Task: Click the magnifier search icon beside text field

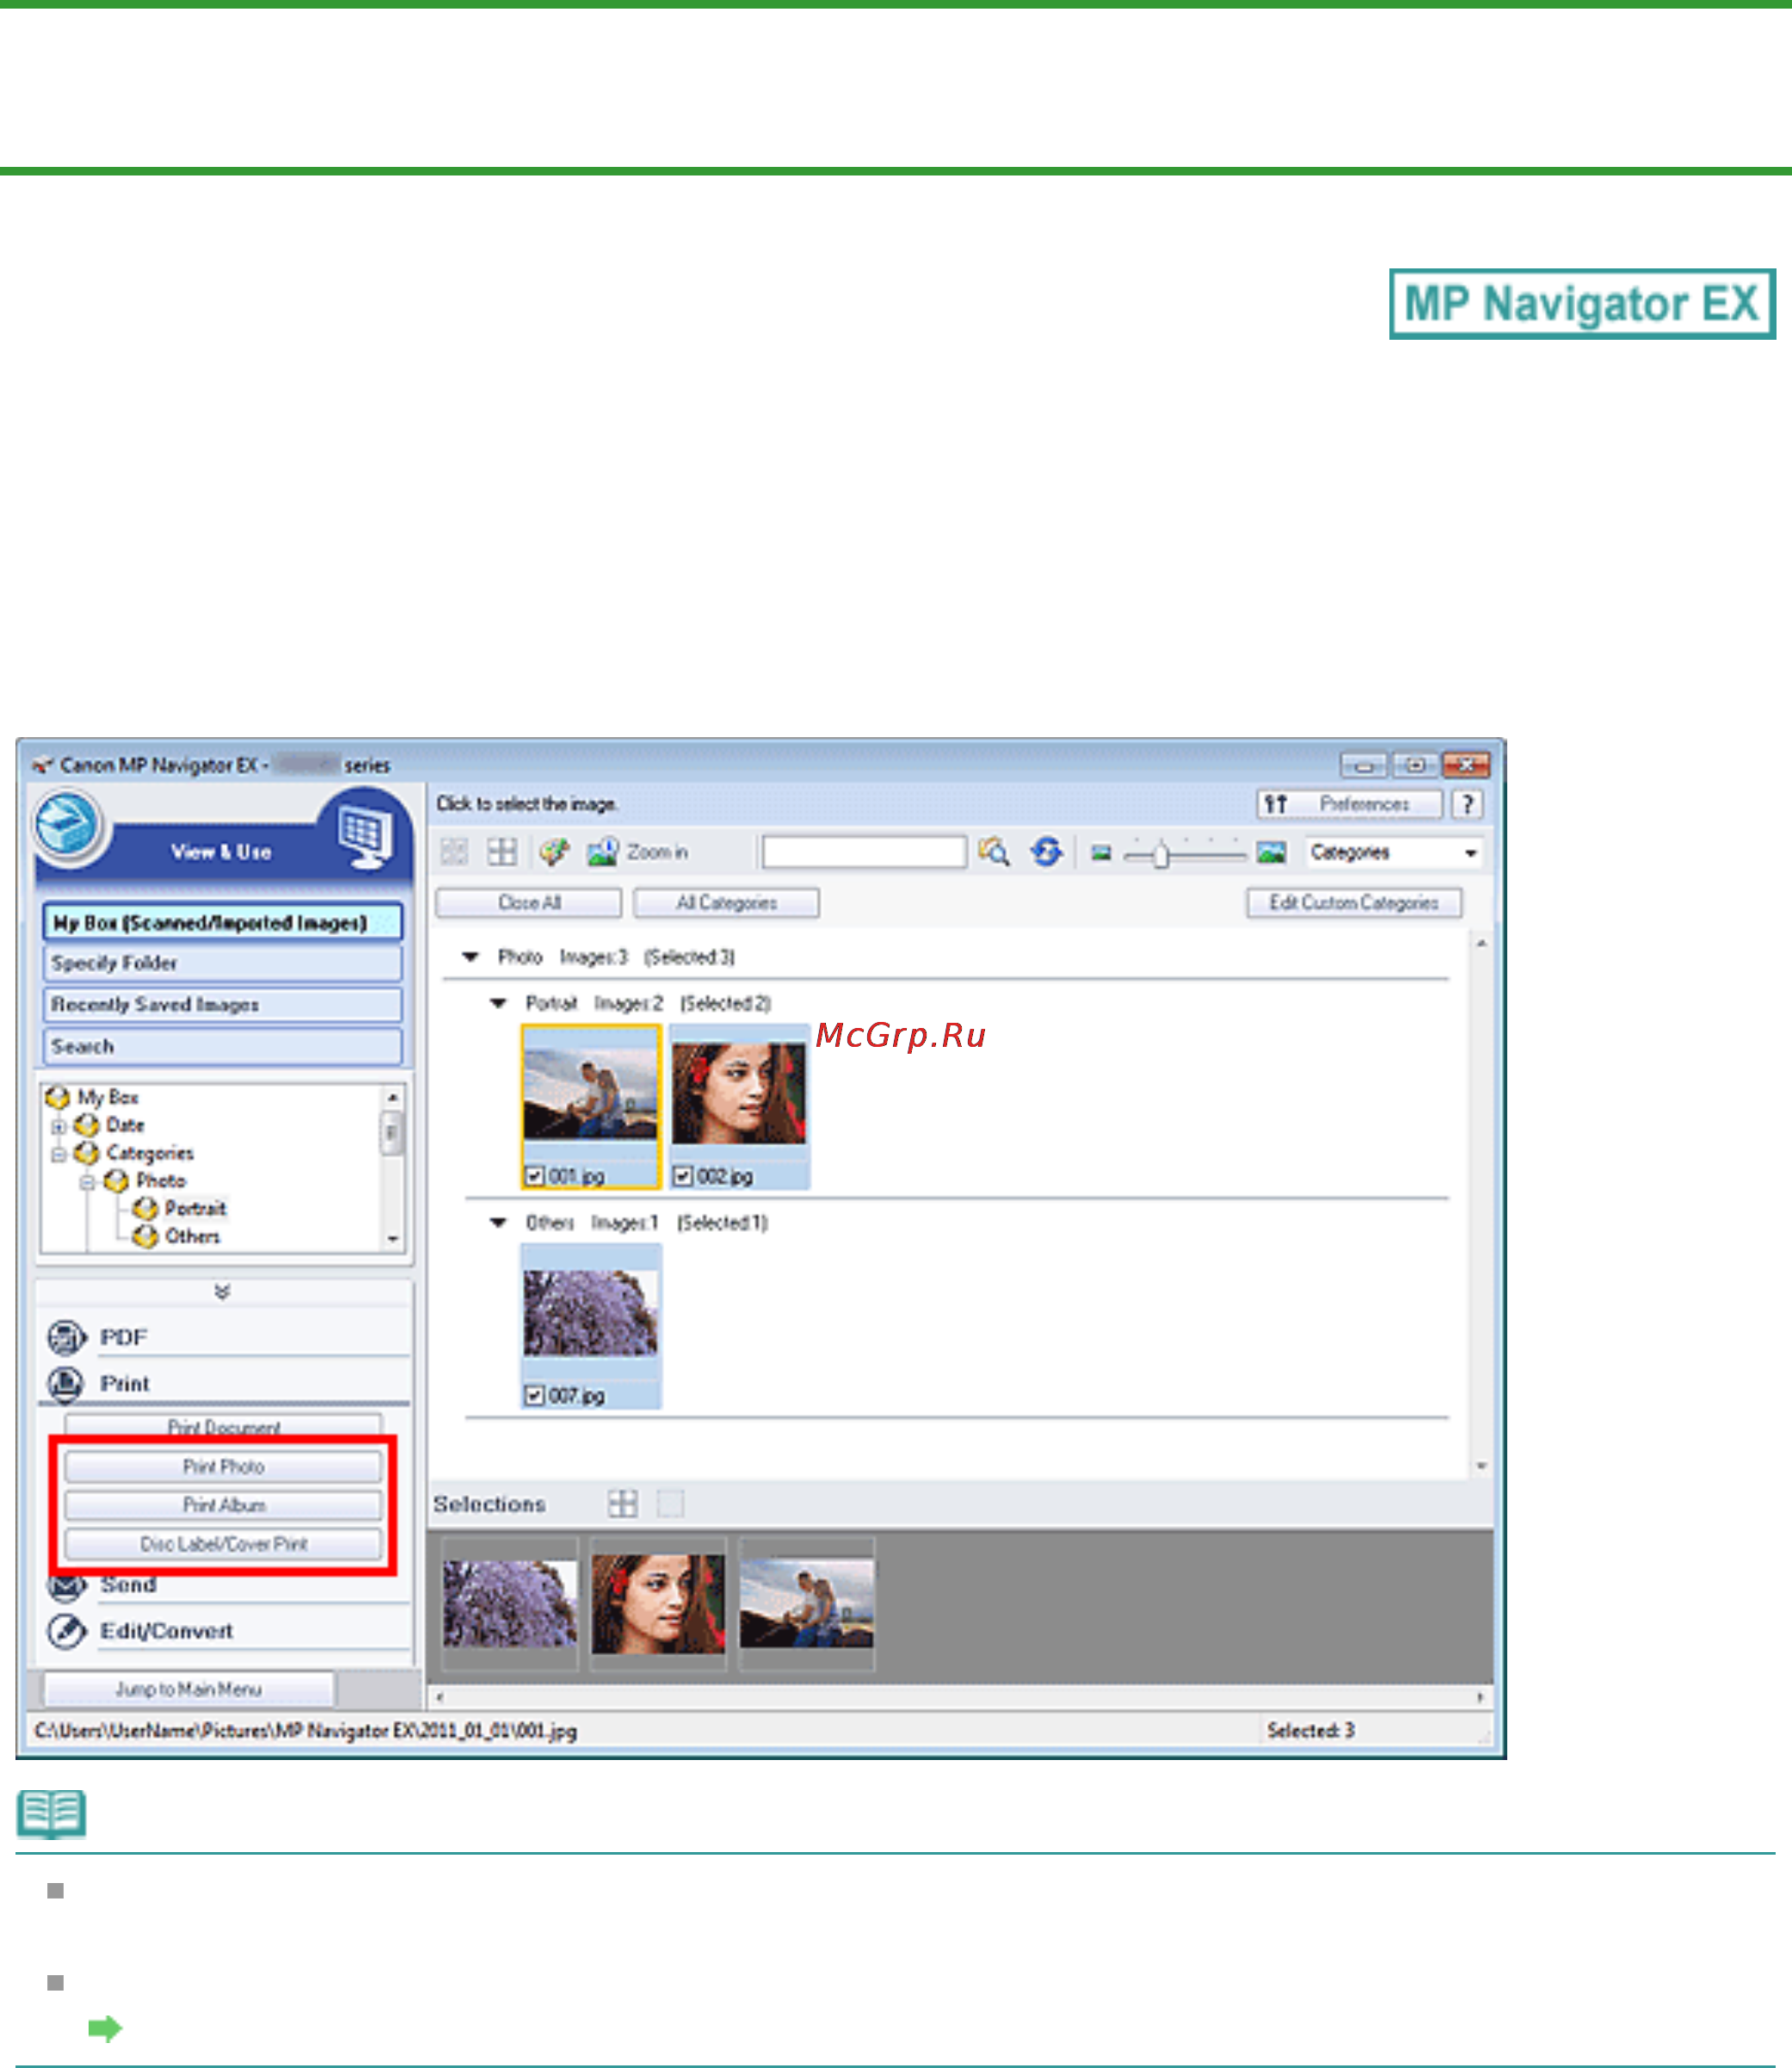Action: pos(994,852)
